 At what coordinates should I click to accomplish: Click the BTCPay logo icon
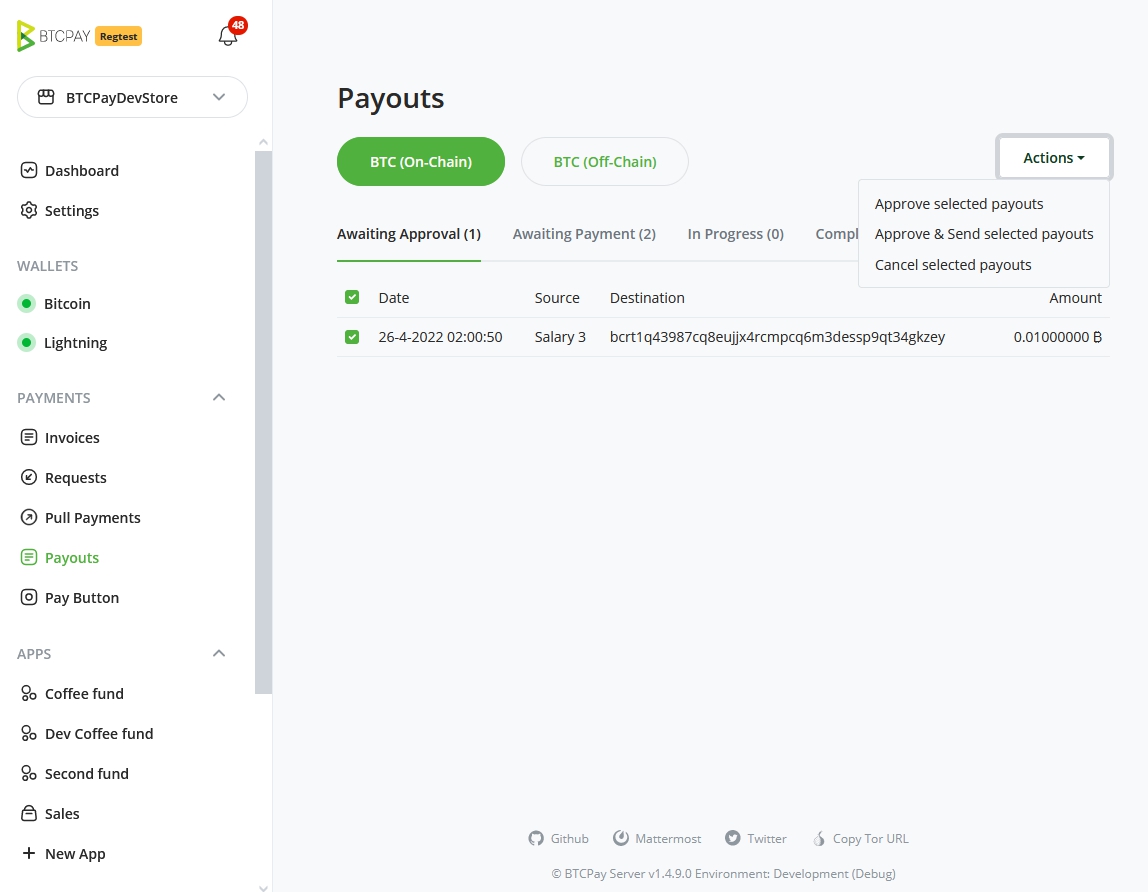[26, 36]
